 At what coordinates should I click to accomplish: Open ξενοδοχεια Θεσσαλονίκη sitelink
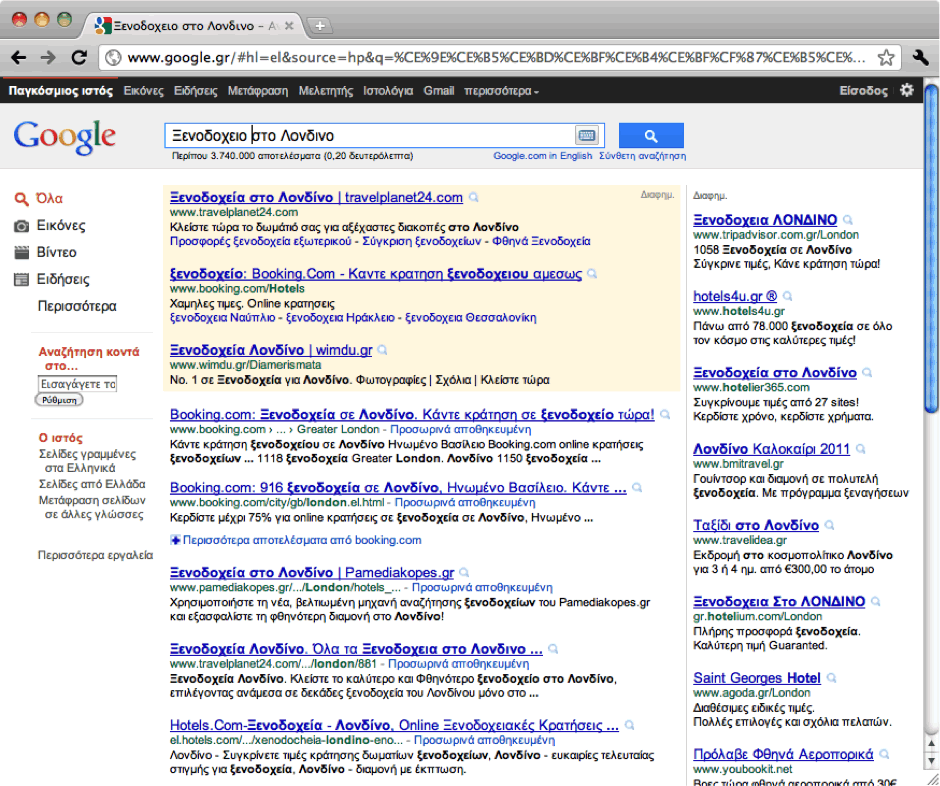471,317
